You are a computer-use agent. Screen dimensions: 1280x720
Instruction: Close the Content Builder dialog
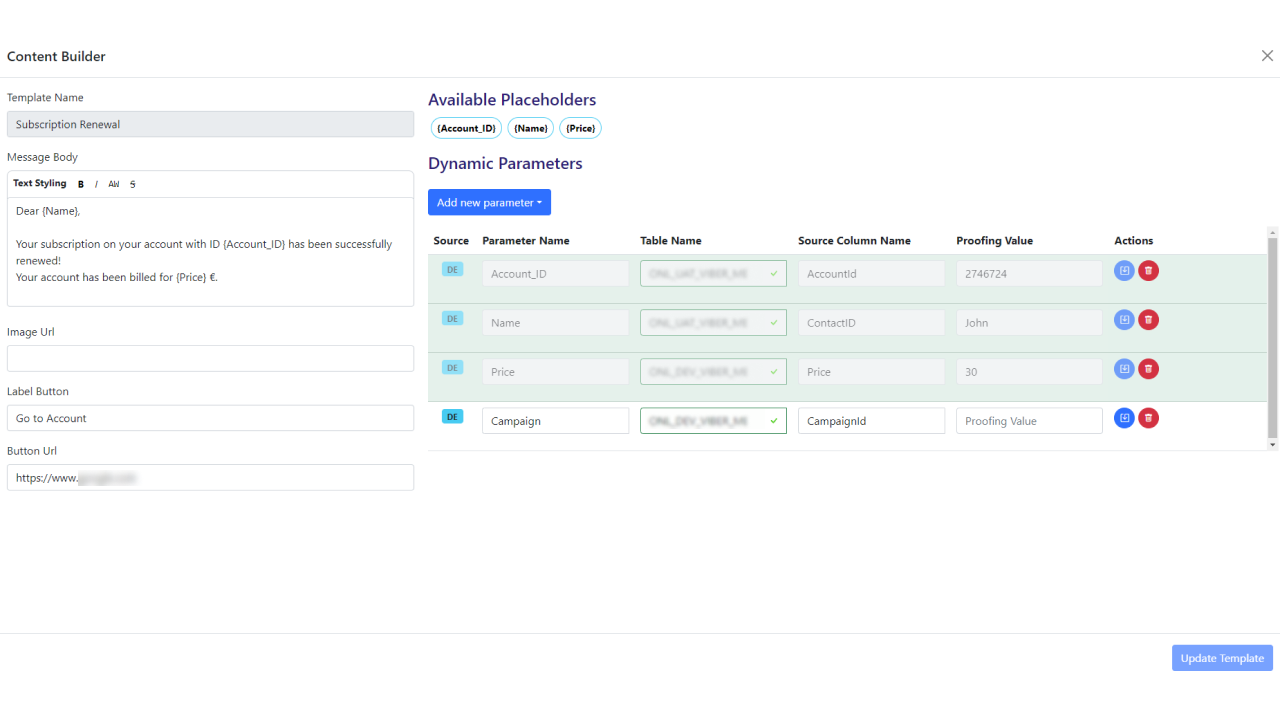pyautogui.click(x=1267, y=56)
